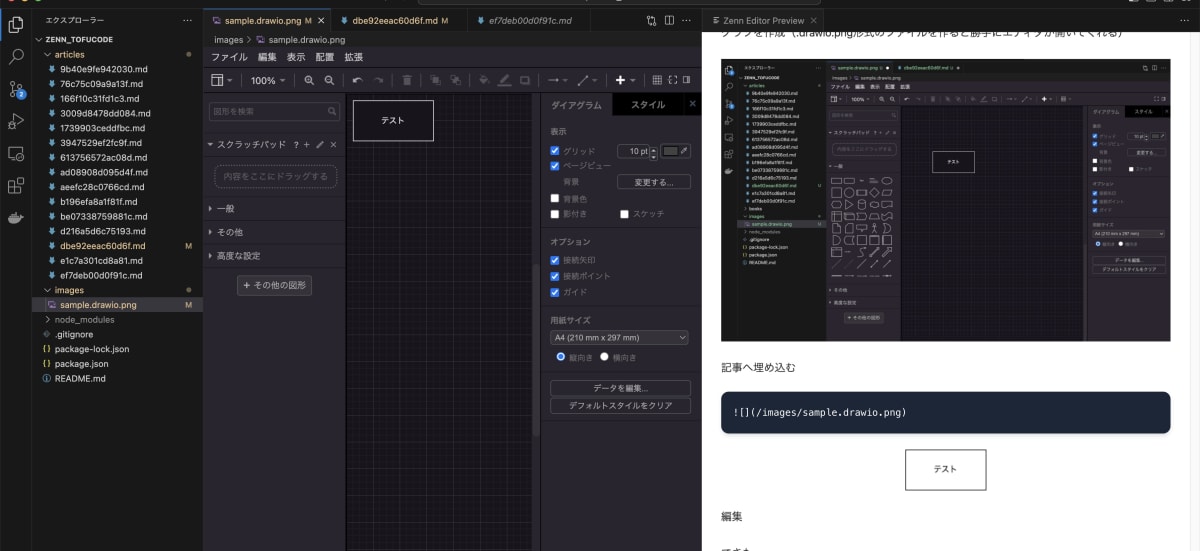This screenshot has height=551, width=1200.
Task: Click the table grid toolbar icon
Action: 657,80
